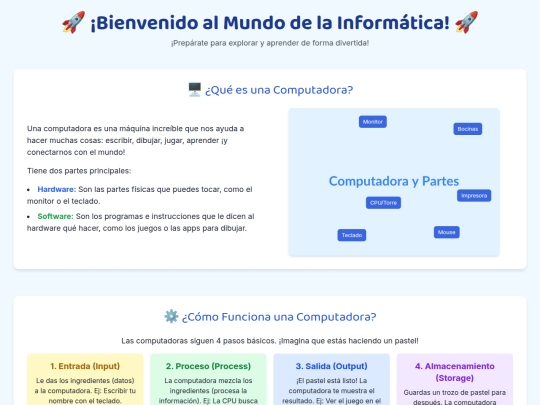Click the rocket emoji left of title
The image size is (540, 405).
[x=73, y=23]
